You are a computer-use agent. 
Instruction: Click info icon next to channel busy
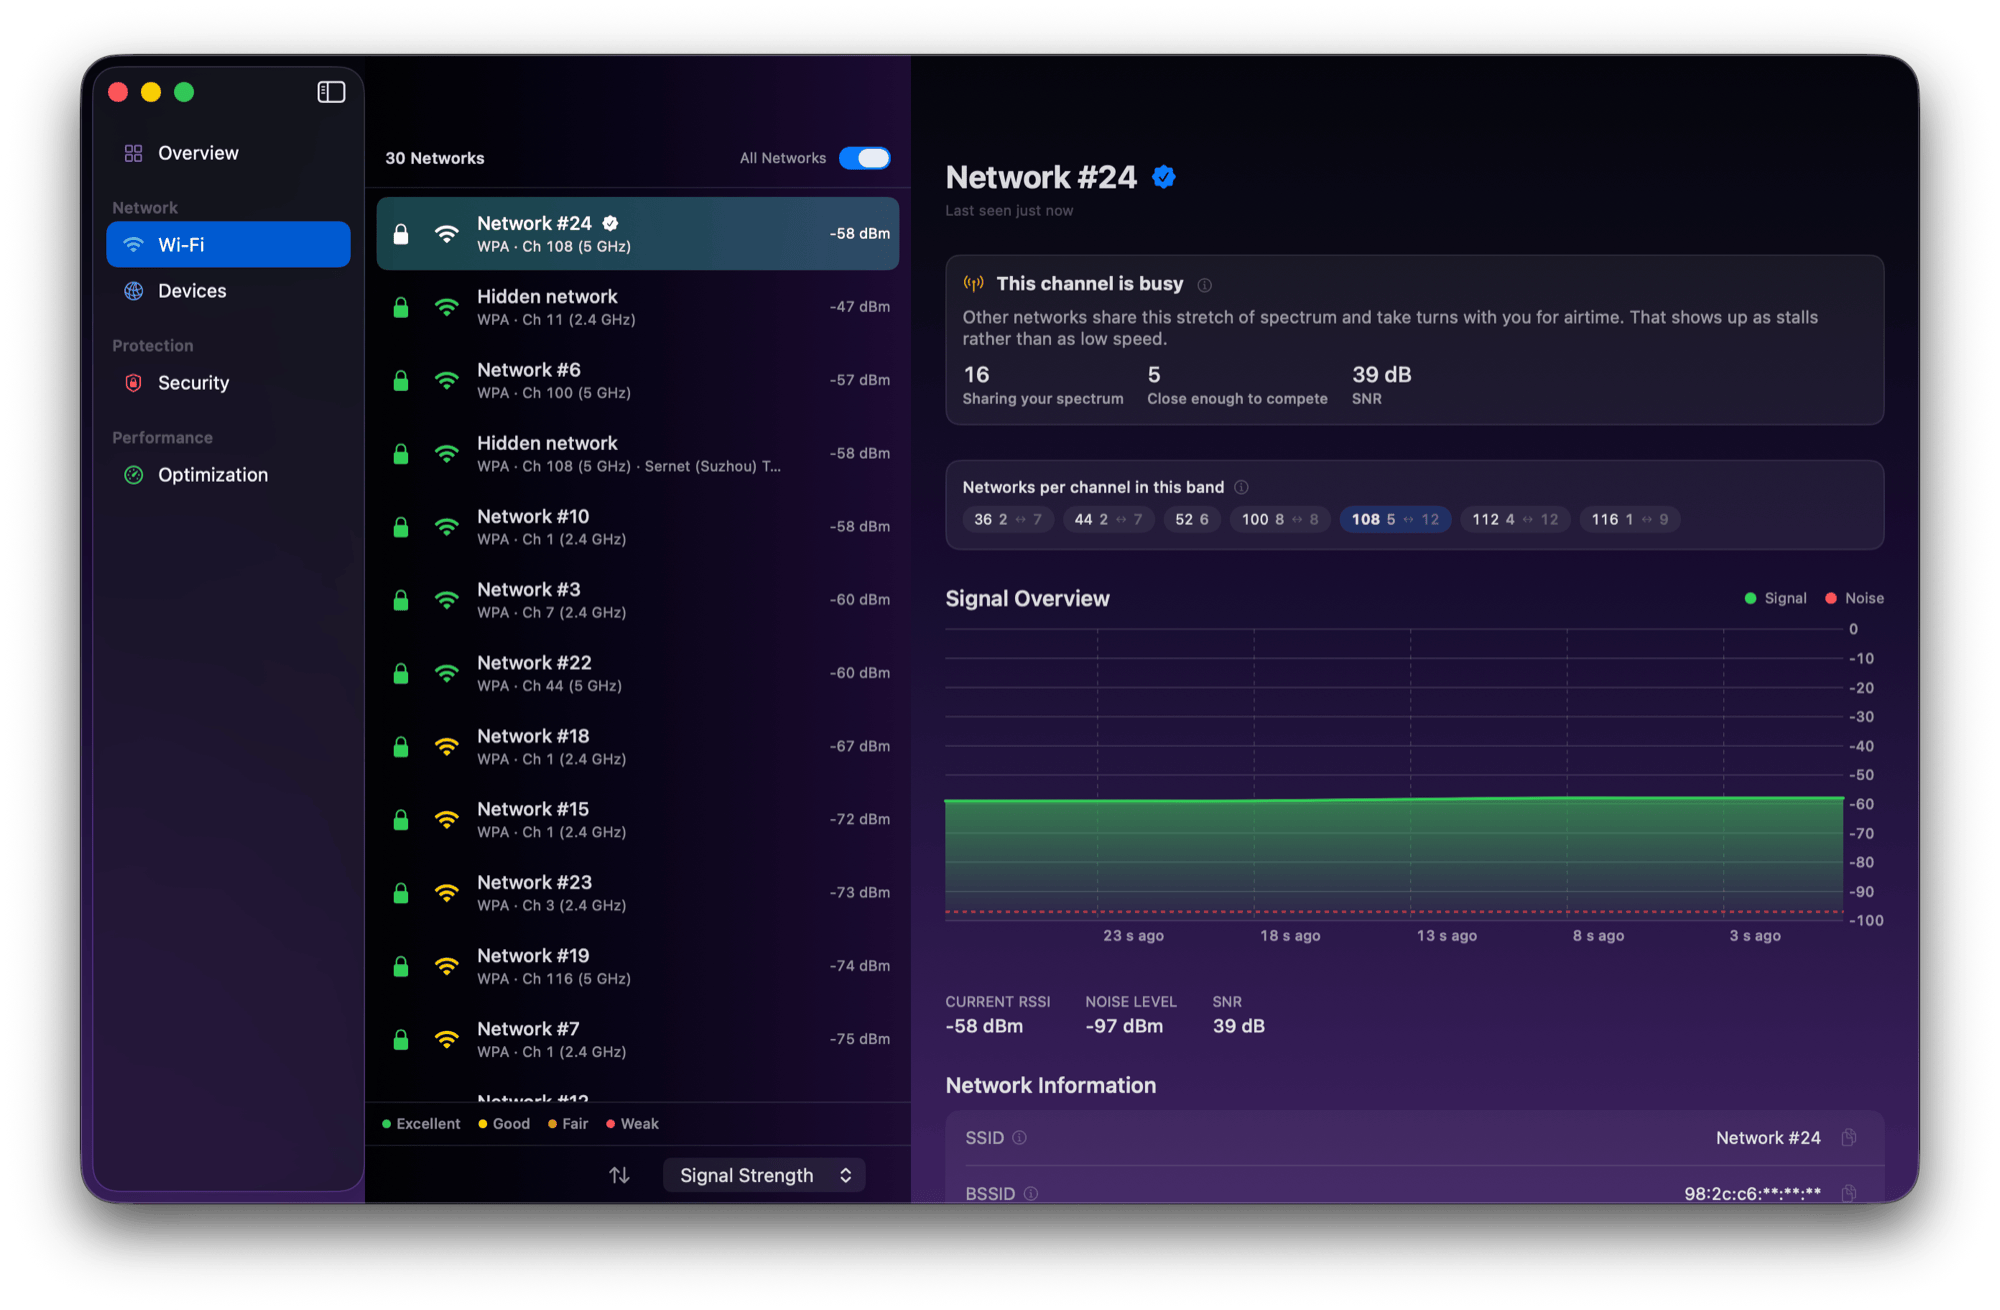1205,285
